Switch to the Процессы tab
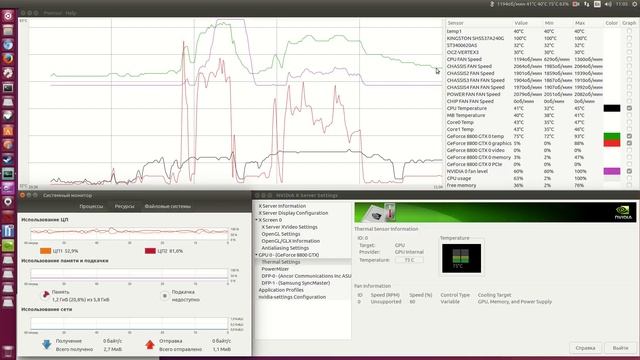This screenshot has width=640, height=360. [91, 207]
